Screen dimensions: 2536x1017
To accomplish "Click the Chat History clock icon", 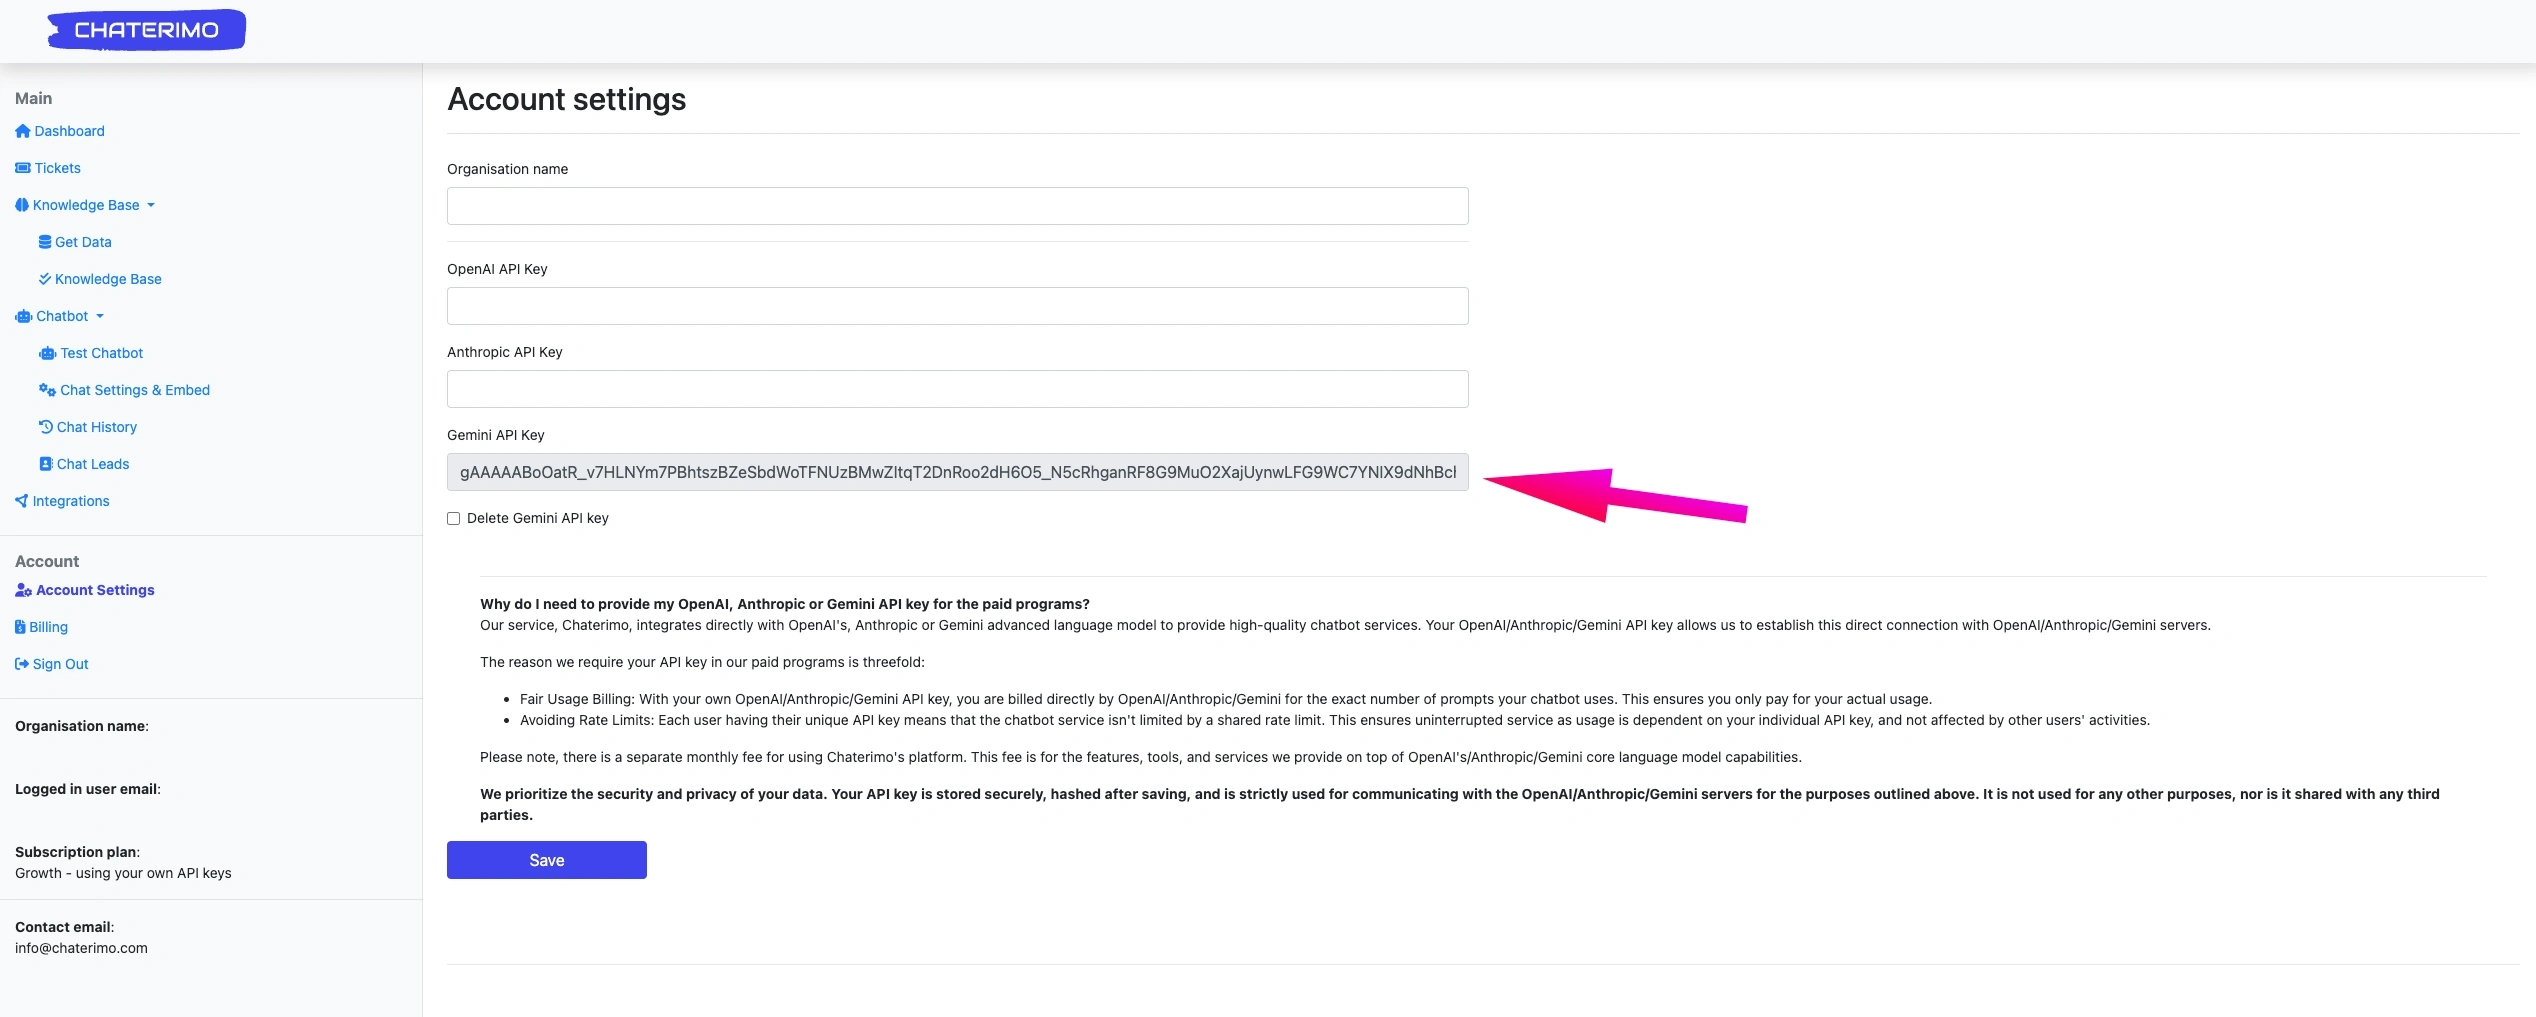I will 46,427.
